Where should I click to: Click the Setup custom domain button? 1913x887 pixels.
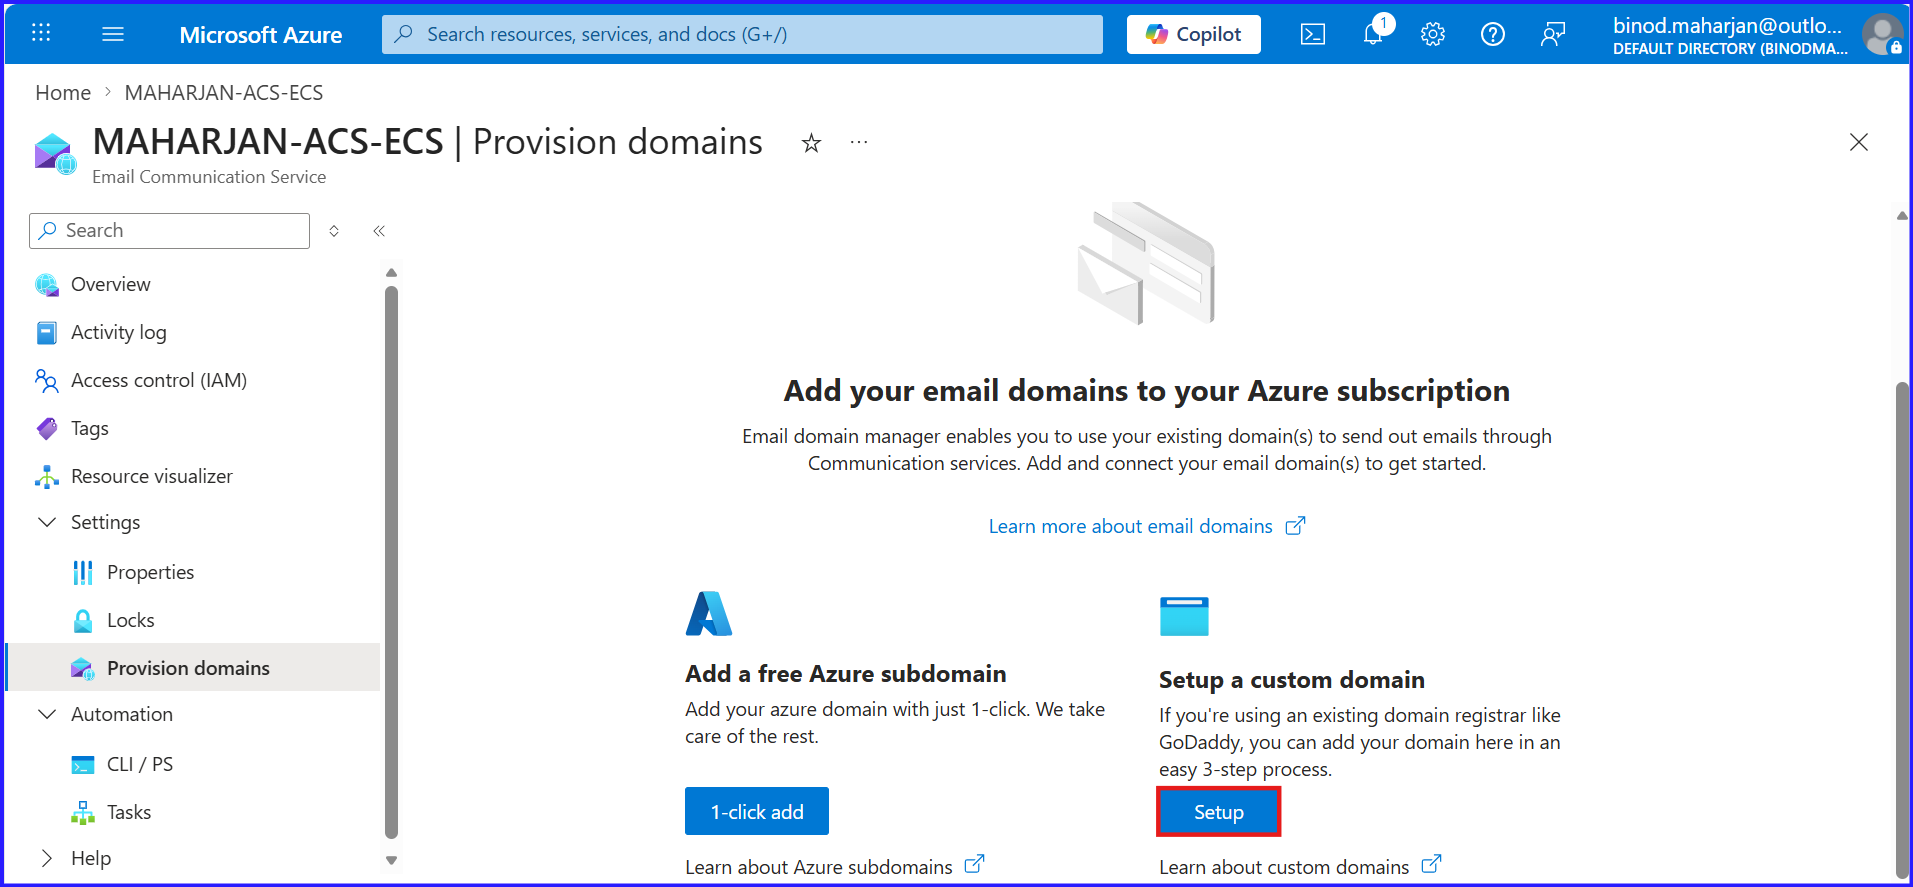(x=1219, y=812)
